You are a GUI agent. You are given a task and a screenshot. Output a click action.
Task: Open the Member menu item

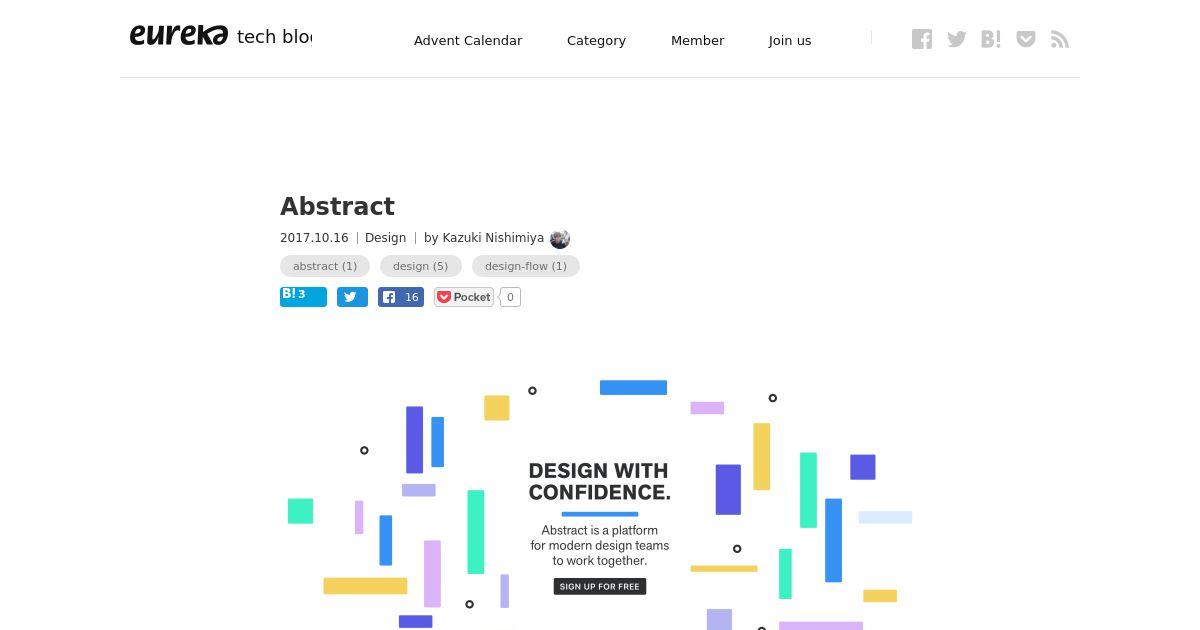697,40
